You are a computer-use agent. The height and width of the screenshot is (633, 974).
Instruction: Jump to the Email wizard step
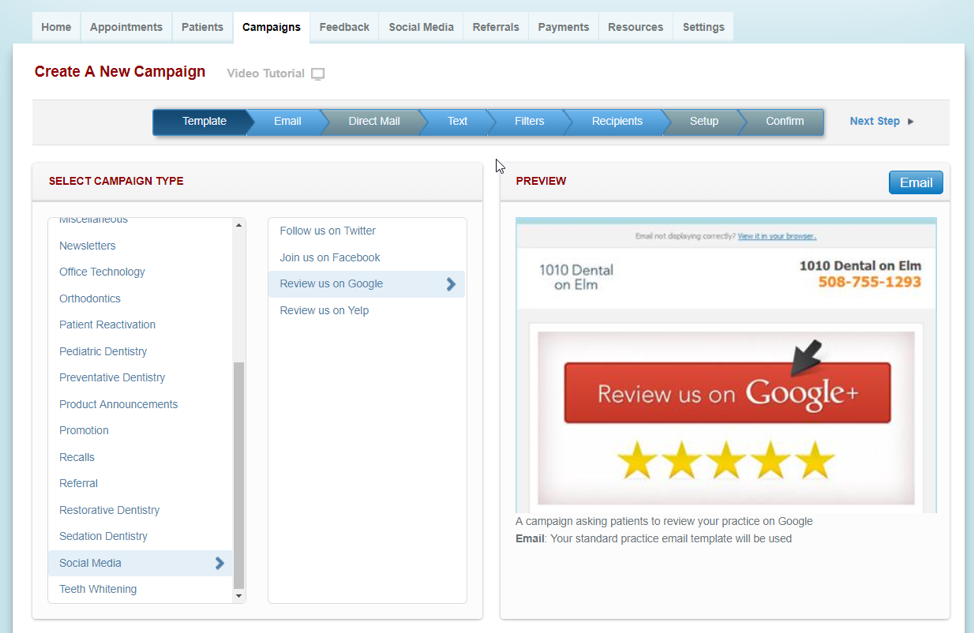tap(288, 122)
